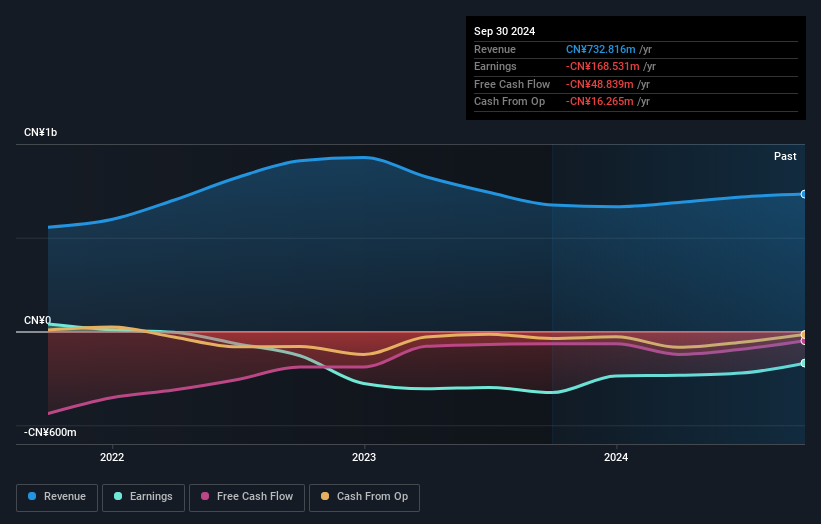Click the Free Cash Flow label in tooltip

point(512,84)
